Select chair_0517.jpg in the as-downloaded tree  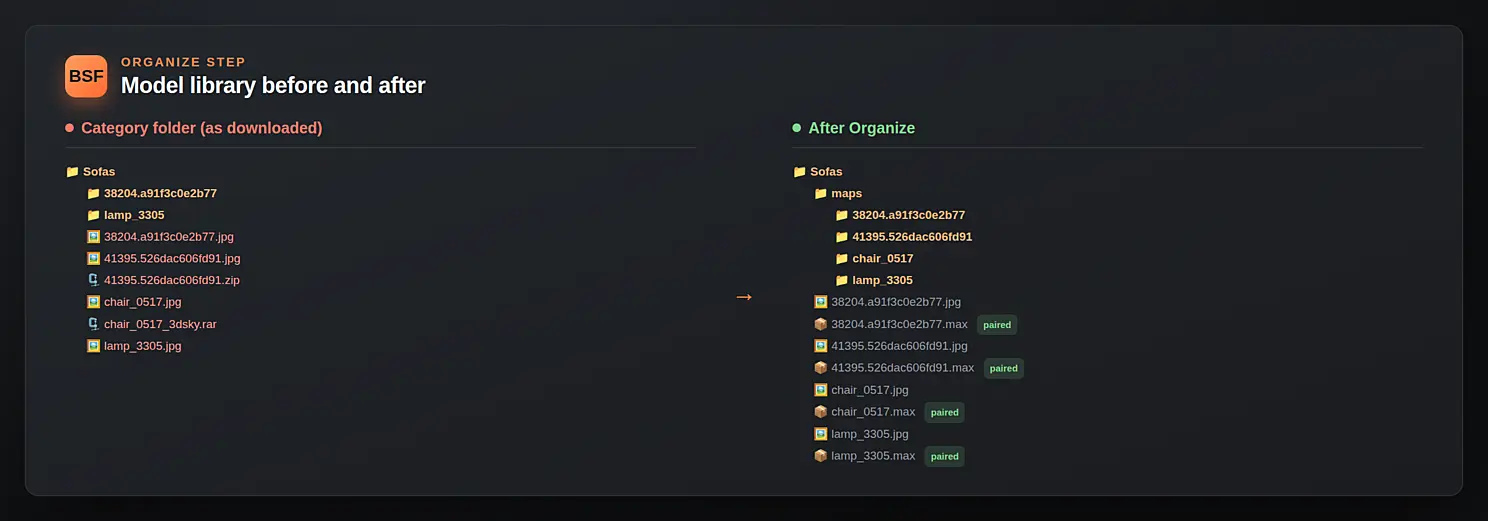pos(142,302)
